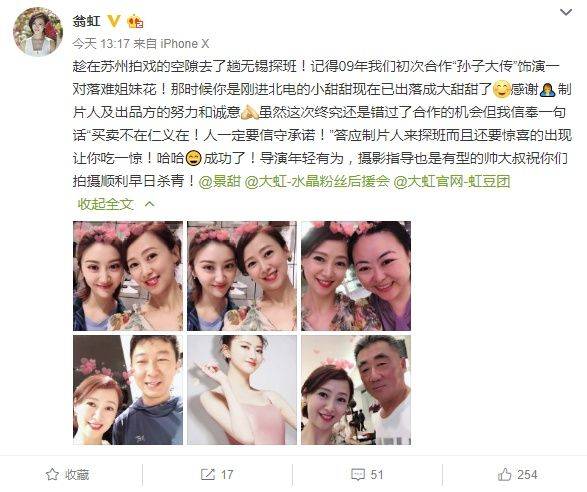Open @大虹-水晶粉丝后援会 mention

[x=317, y=182]
